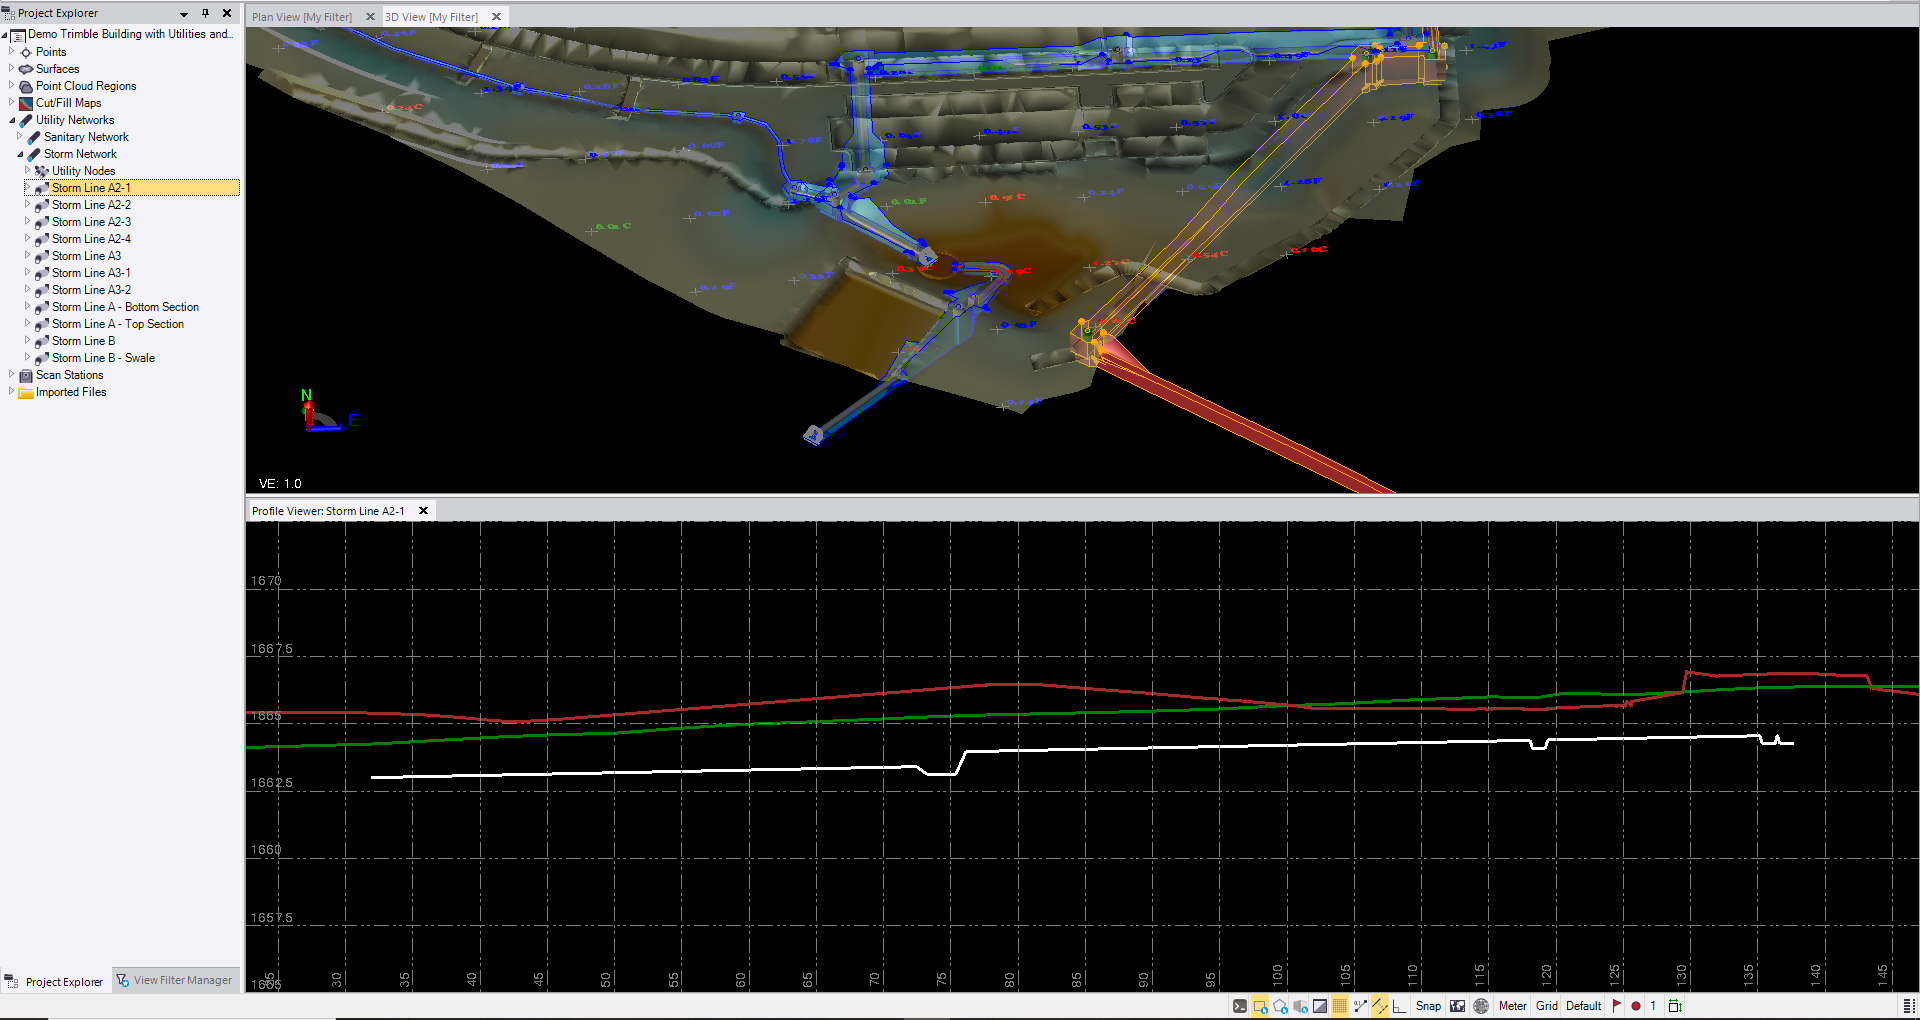Click the Imported Files folder icon
The width and height of the screenshot is (1920, 1020).
coord(26,392)
